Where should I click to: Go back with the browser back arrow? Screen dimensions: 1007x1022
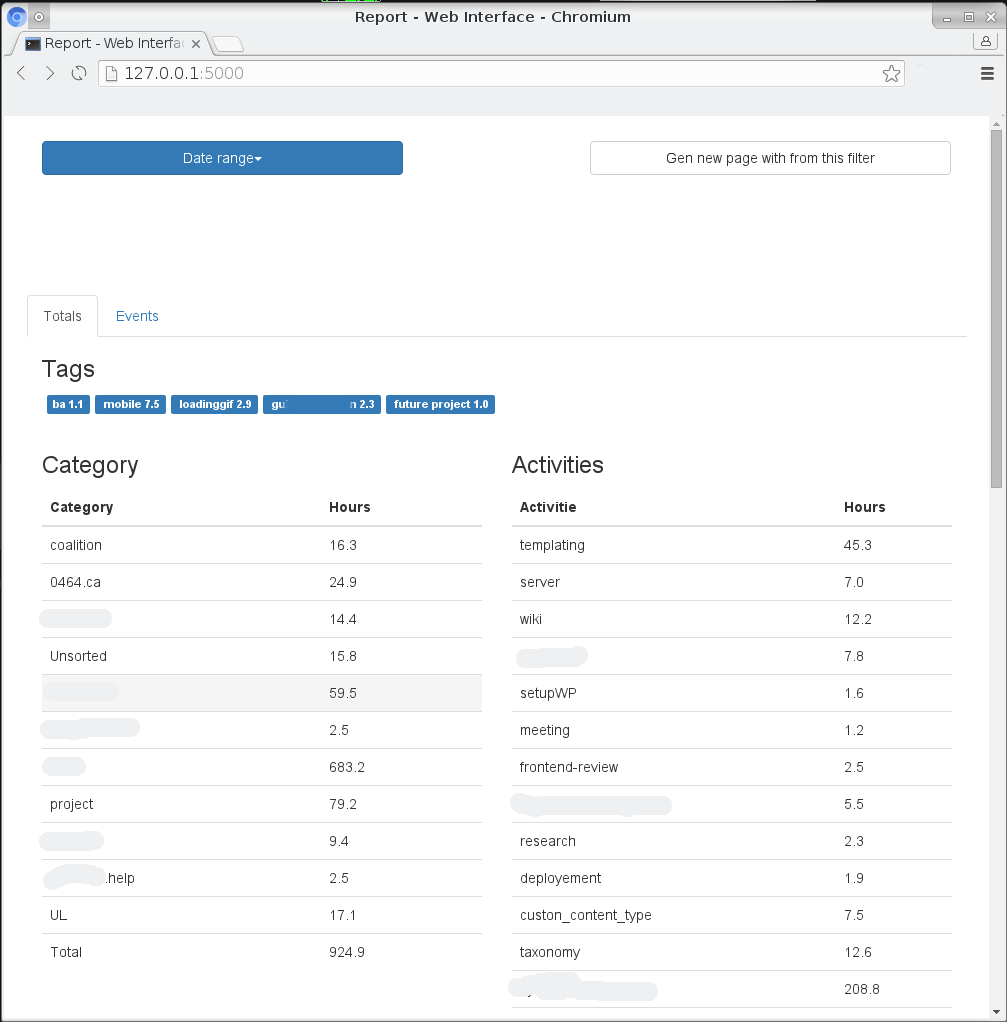point(21,73)
